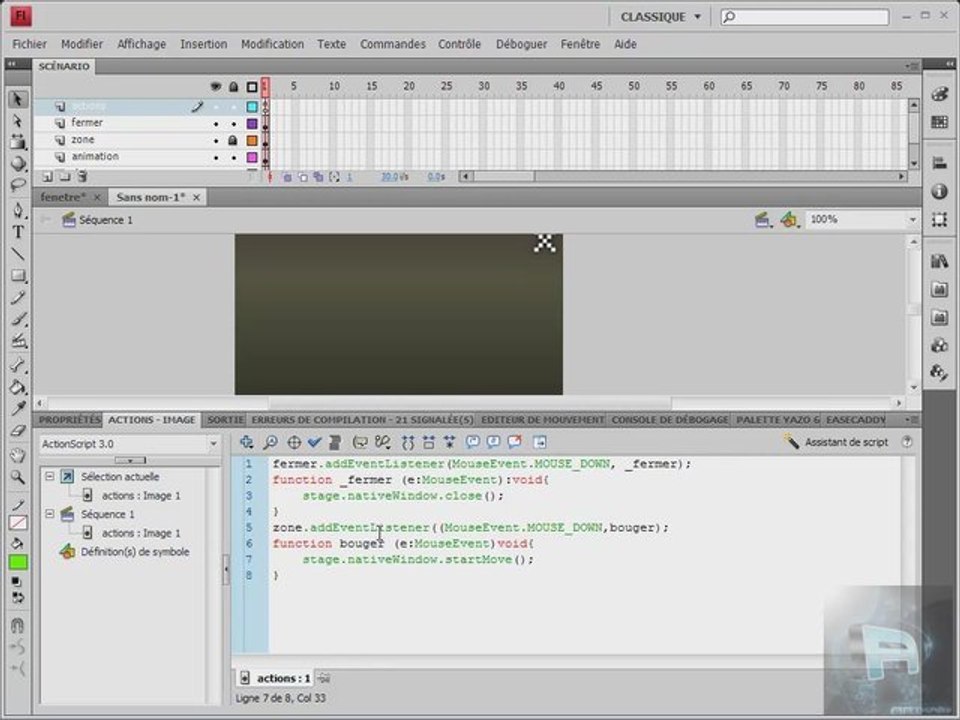Collapse the tools panel double-arrow
This screenshot has width=960, height=720.
click(11, 64)
